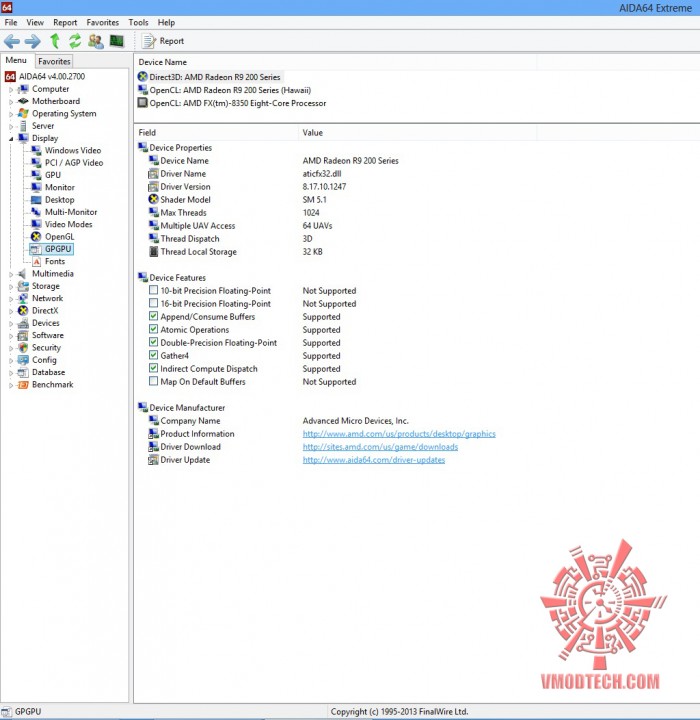
Task: Expand the Benchmark tree node
Action: 11,386
